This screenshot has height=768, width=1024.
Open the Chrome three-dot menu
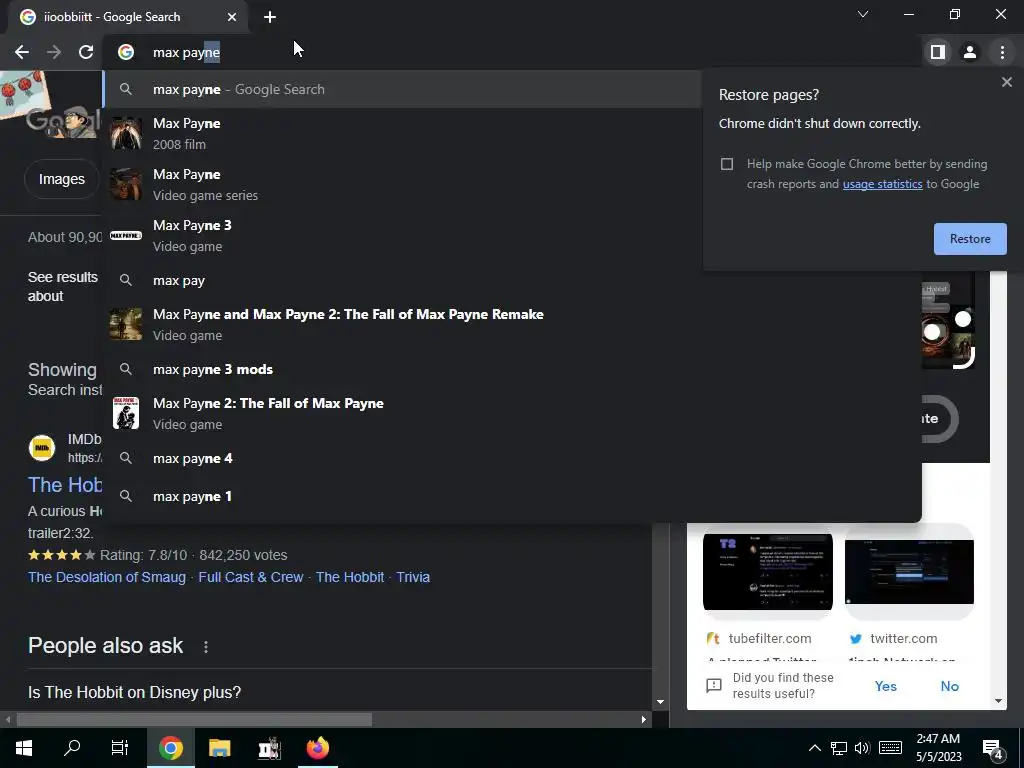tap(1002, 52)
